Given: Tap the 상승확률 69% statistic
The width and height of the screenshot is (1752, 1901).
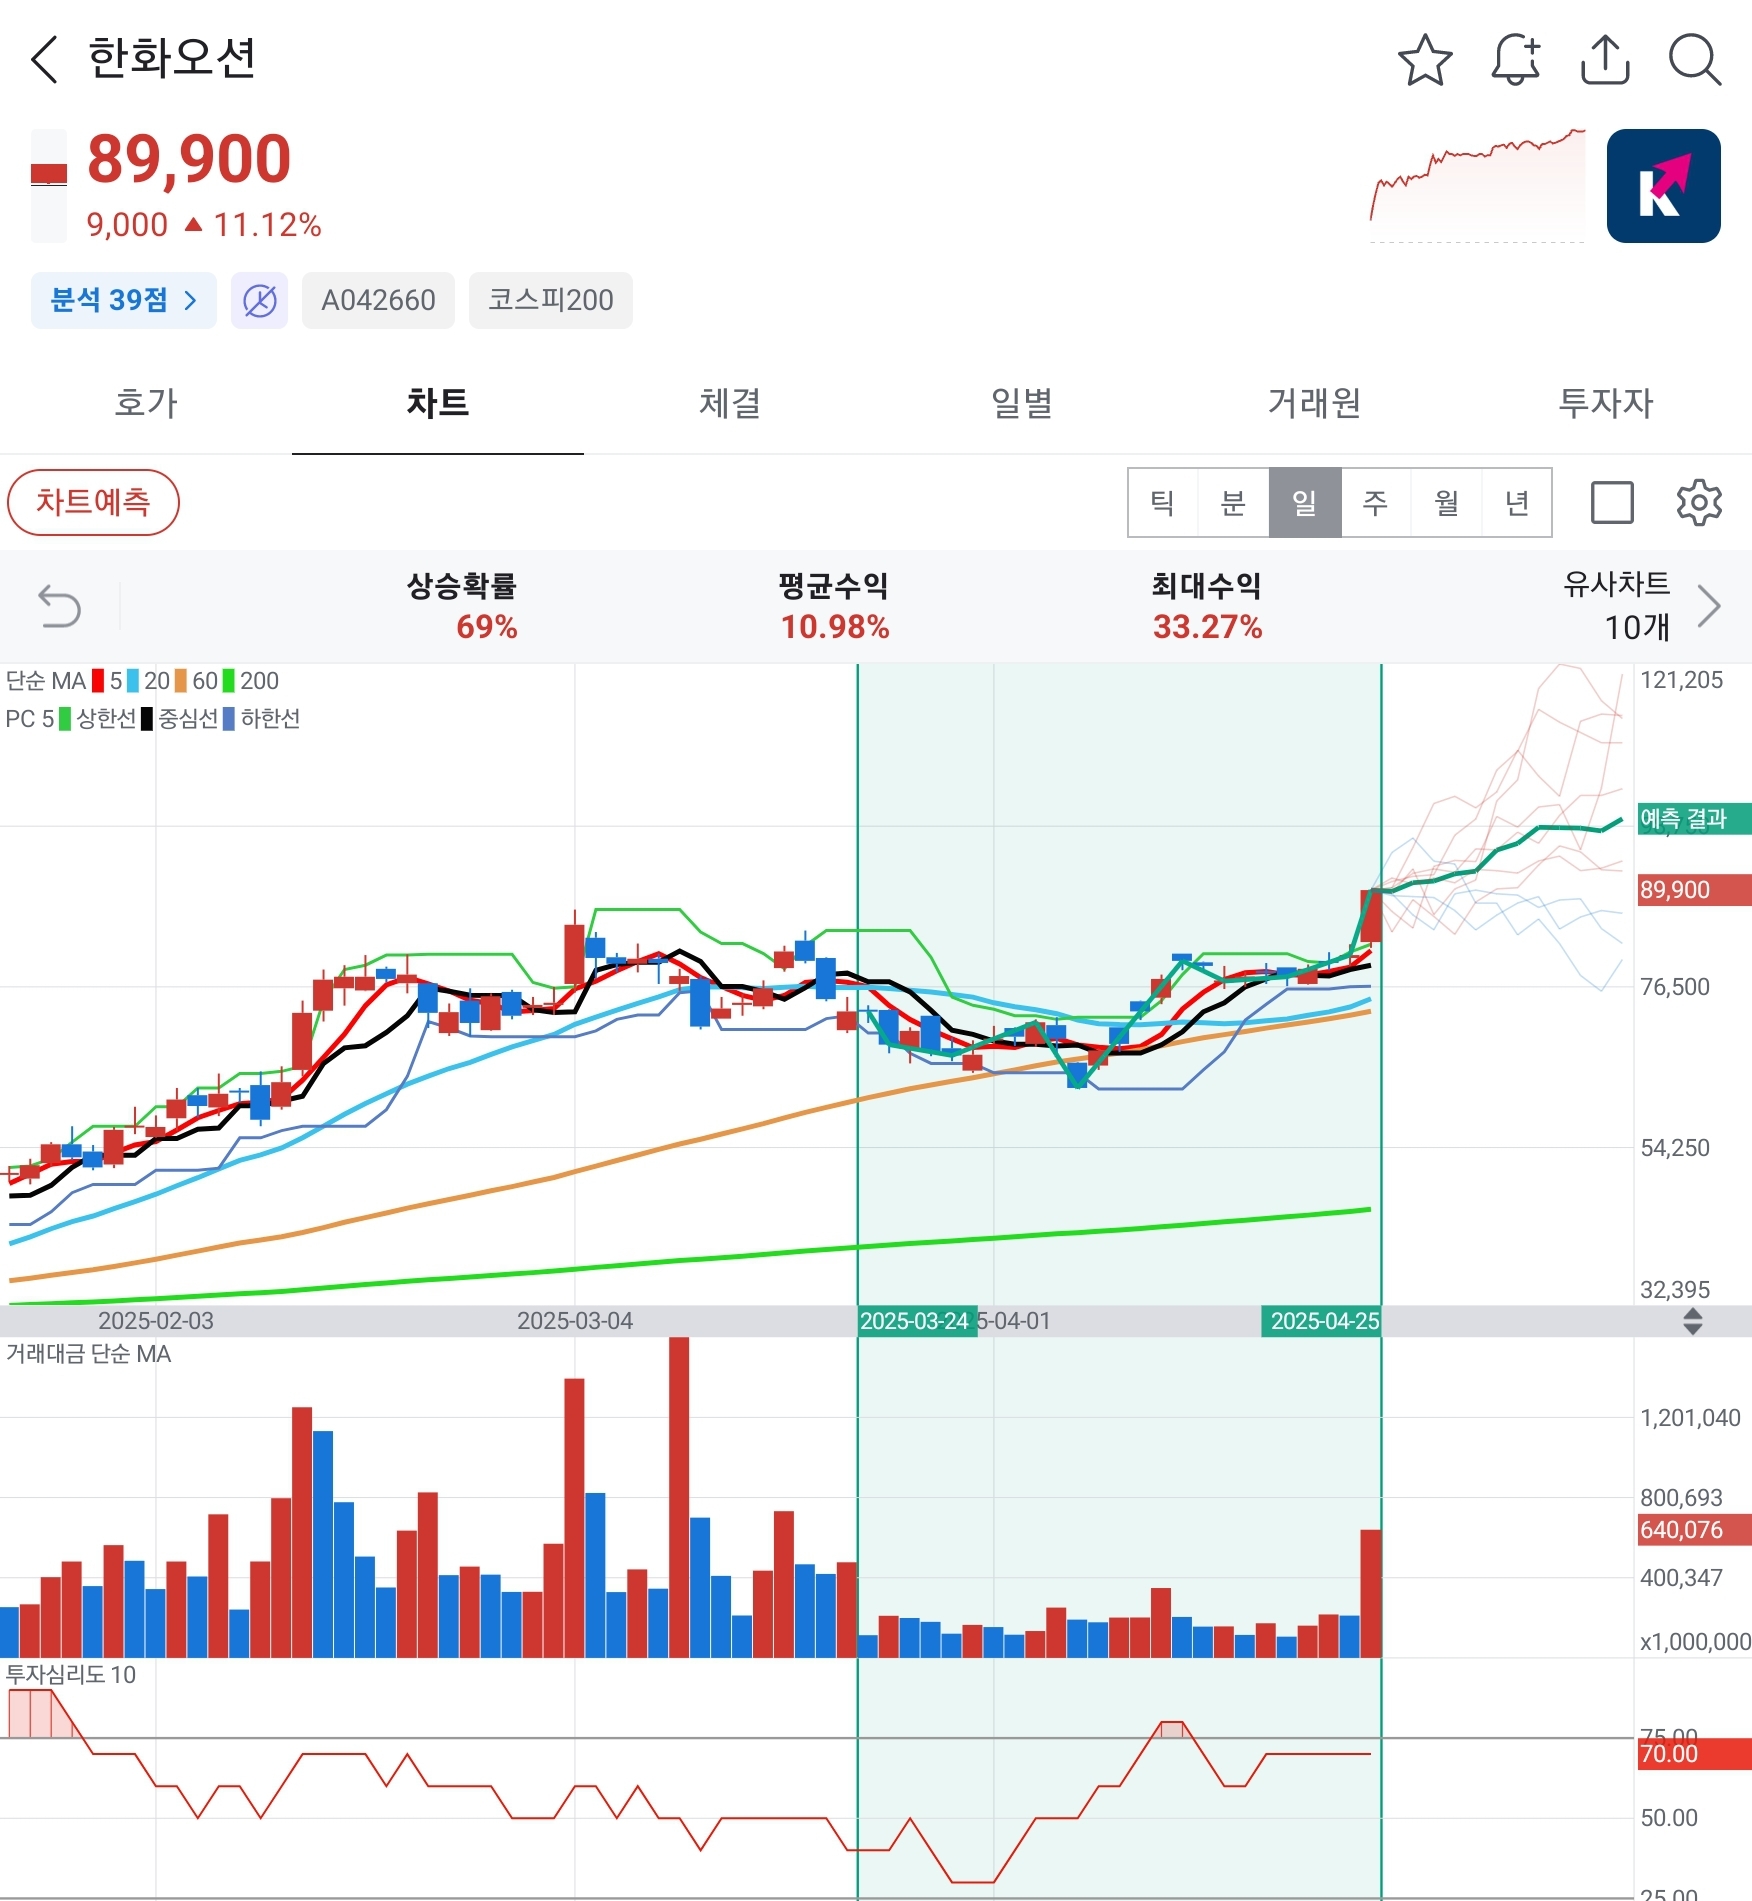Looking at the screenshot, I should 462,605.
